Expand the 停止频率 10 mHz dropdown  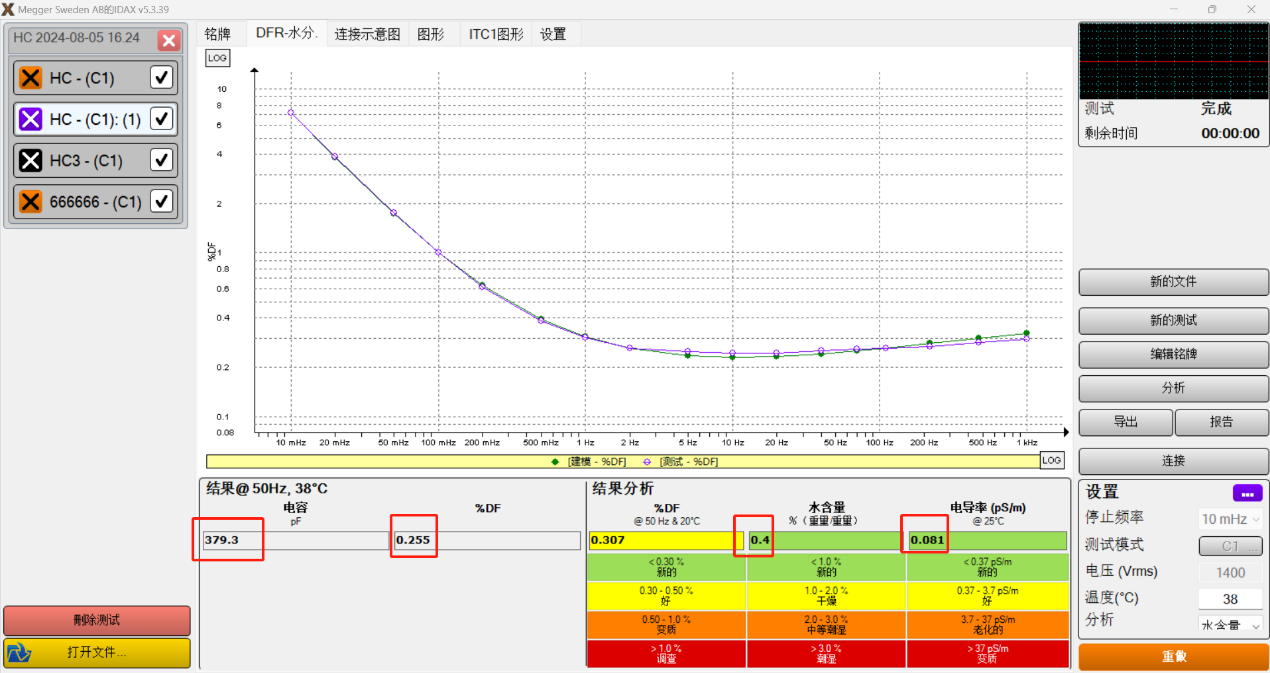[1230, 519]
